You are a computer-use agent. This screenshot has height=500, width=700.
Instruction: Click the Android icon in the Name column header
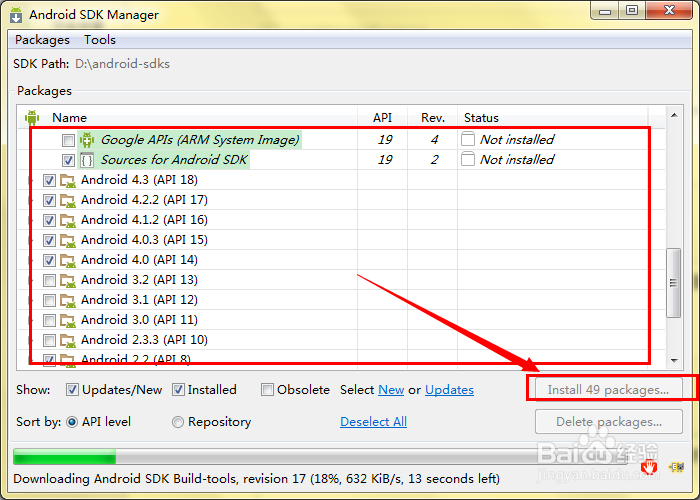pos(32,118)
